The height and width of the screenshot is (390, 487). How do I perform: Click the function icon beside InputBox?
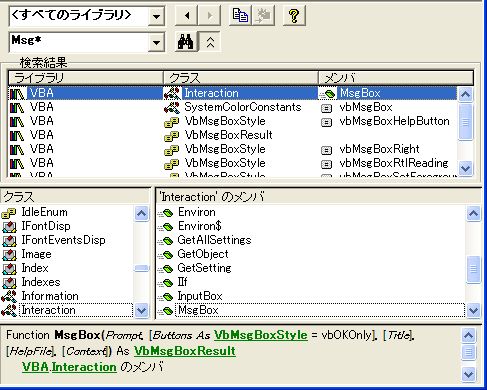click(166, 297)
